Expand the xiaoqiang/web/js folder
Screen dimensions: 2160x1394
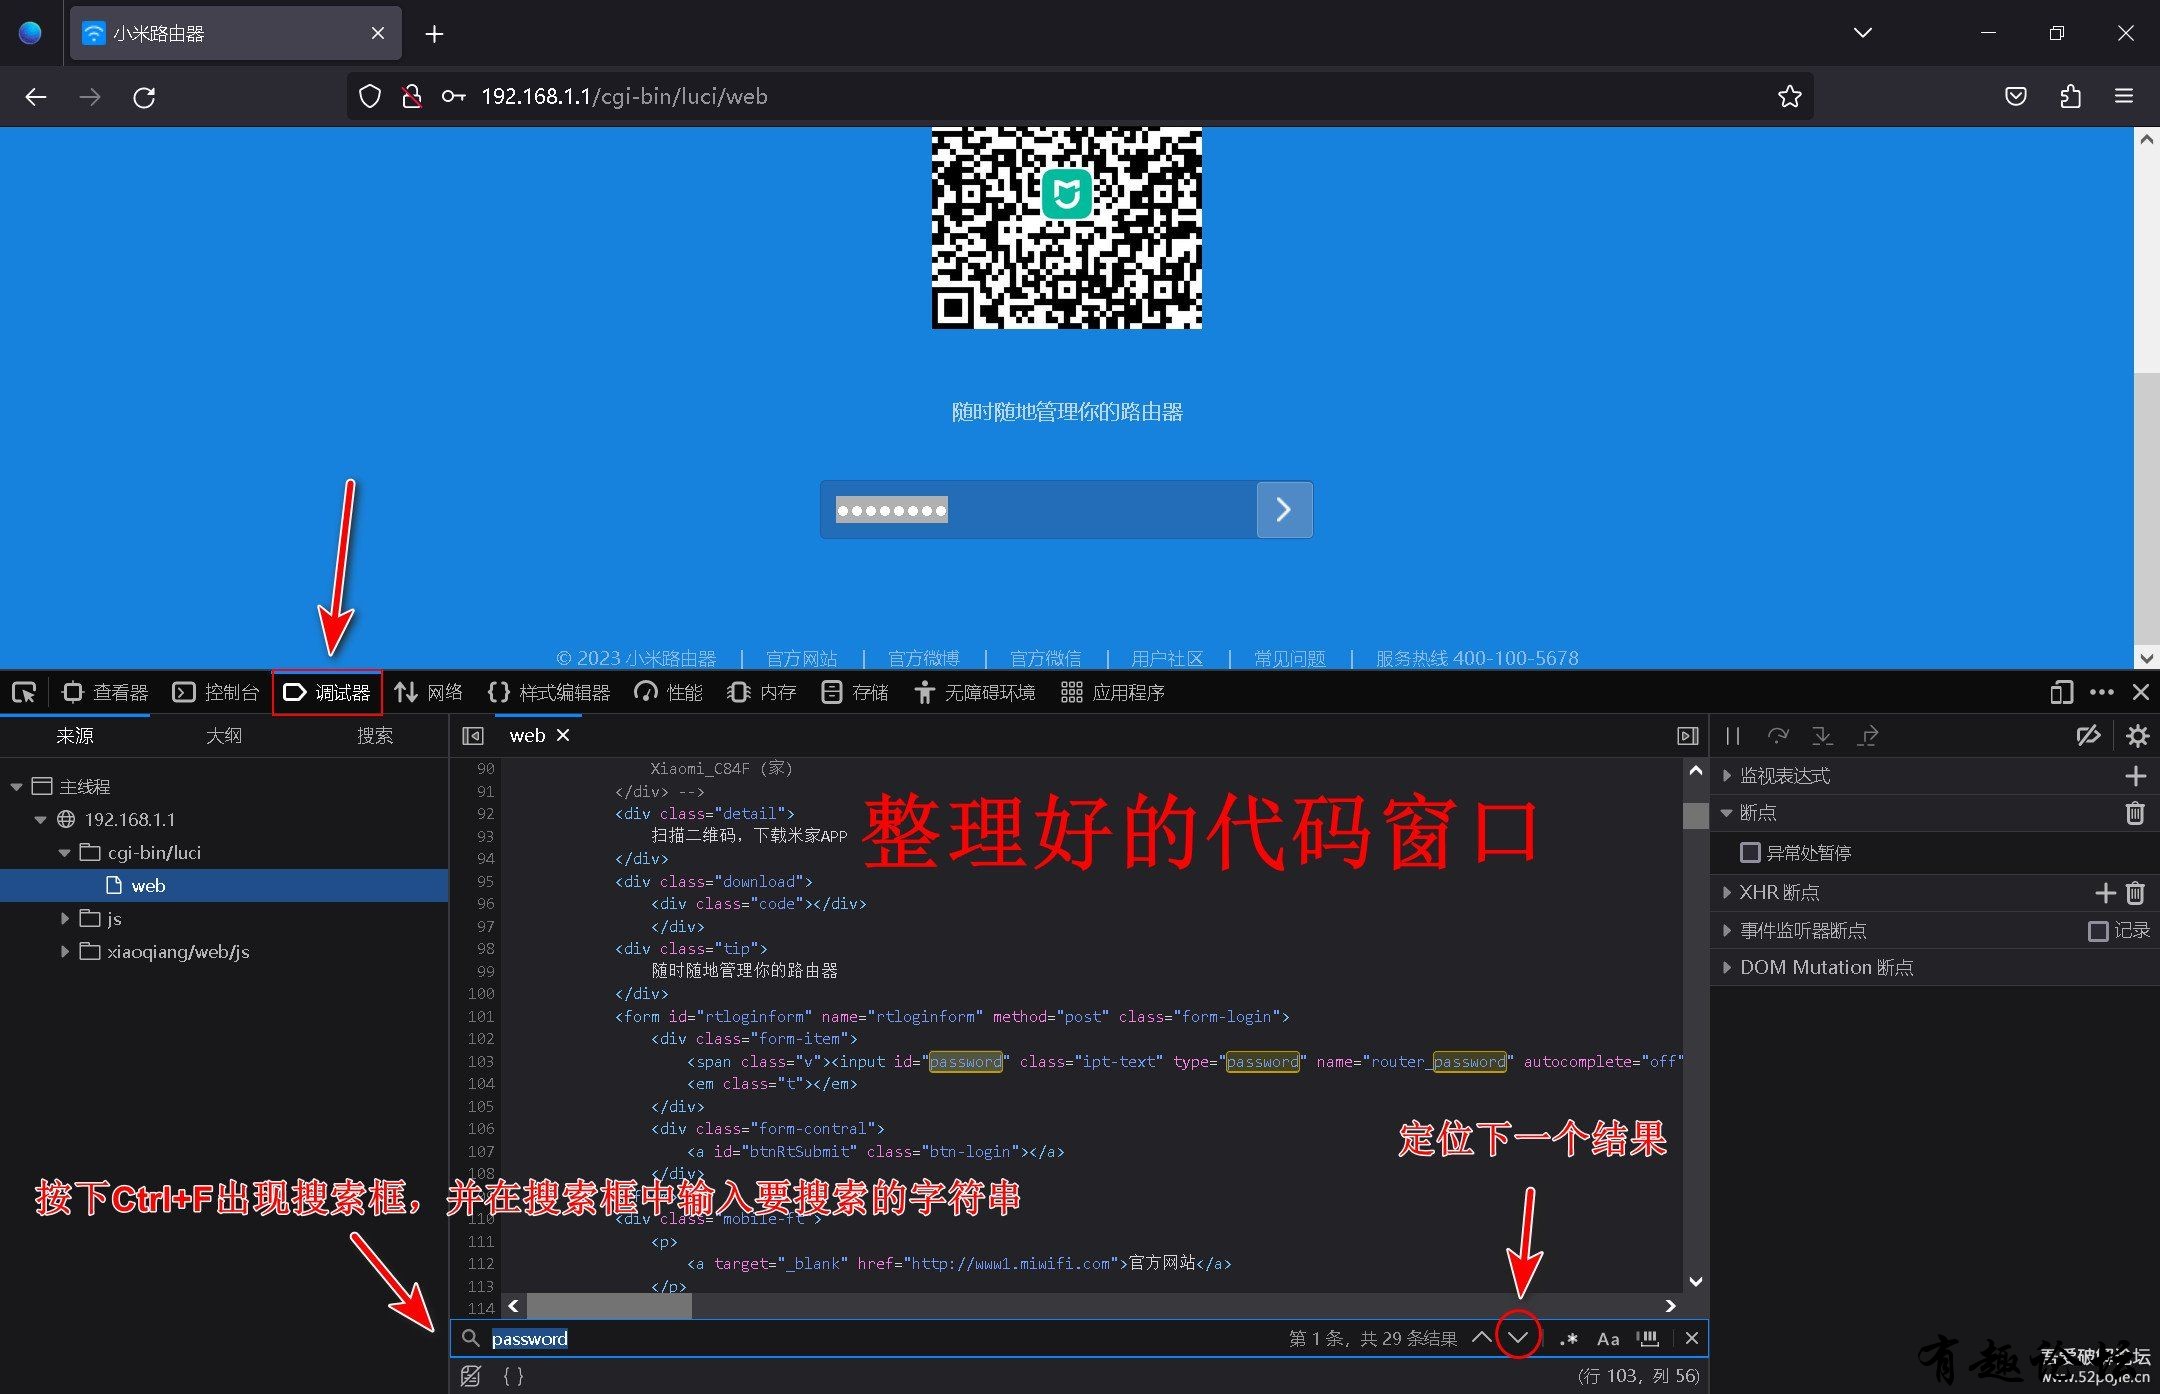(x=64, y=952)
